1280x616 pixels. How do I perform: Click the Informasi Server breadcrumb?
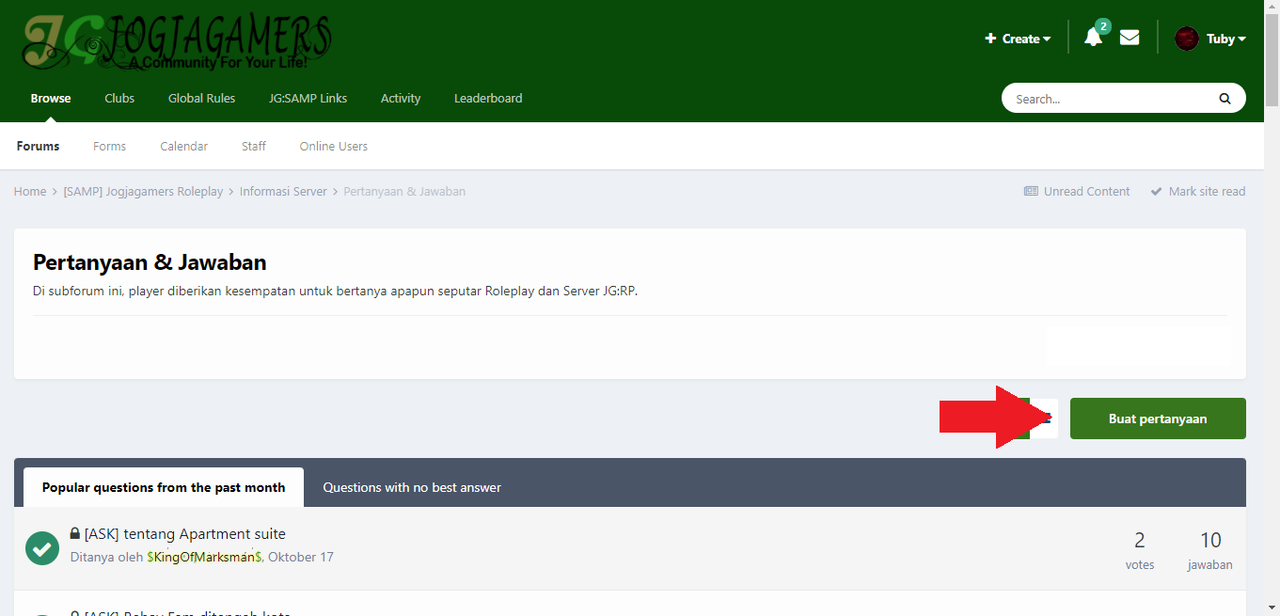click(x=283, y=191)
